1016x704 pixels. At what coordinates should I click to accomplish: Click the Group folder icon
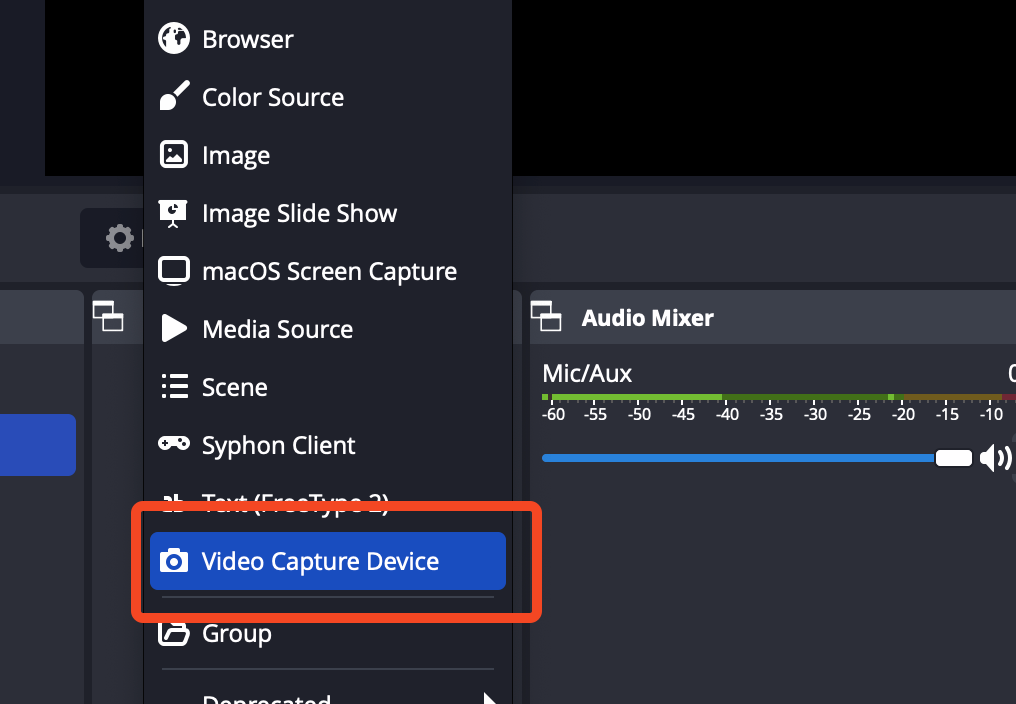[x=174, y=633]
